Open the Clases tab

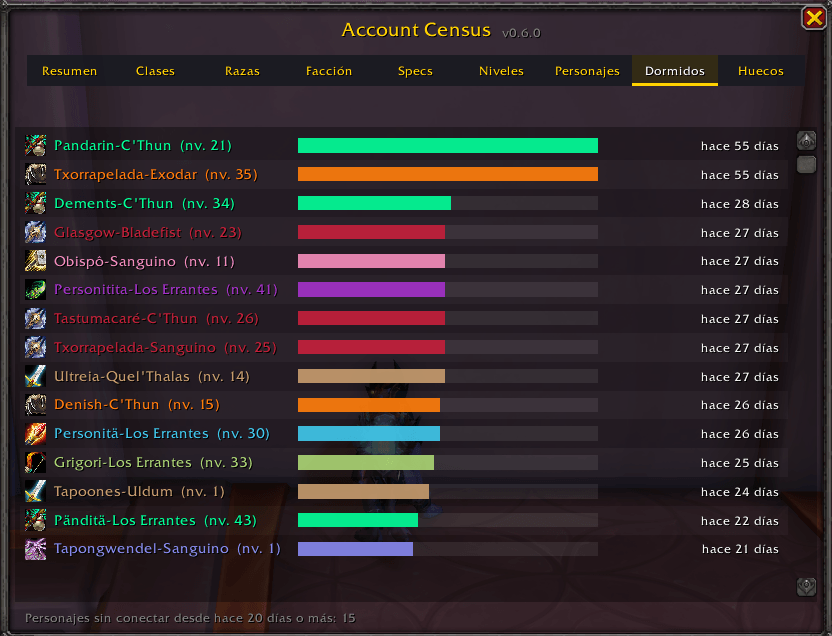pyautogui.click(x=155, y=71)
